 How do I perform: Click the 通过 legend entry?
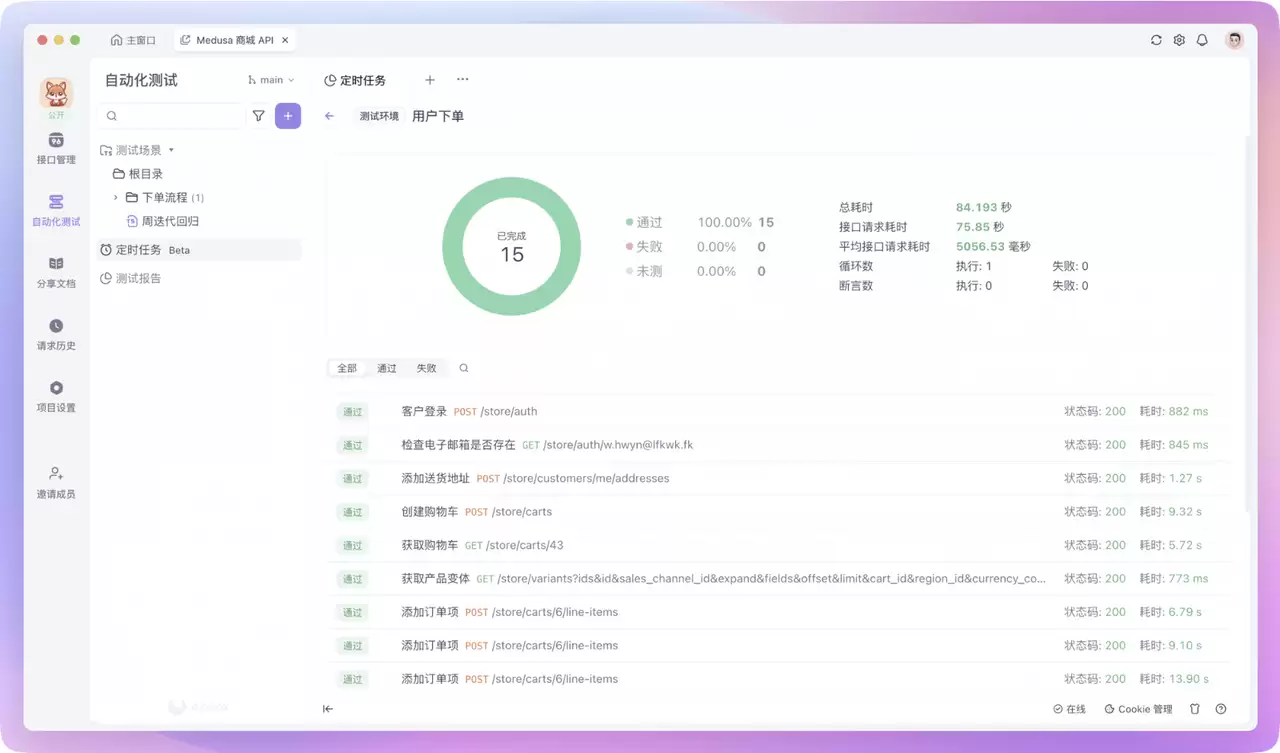point(644,223)
